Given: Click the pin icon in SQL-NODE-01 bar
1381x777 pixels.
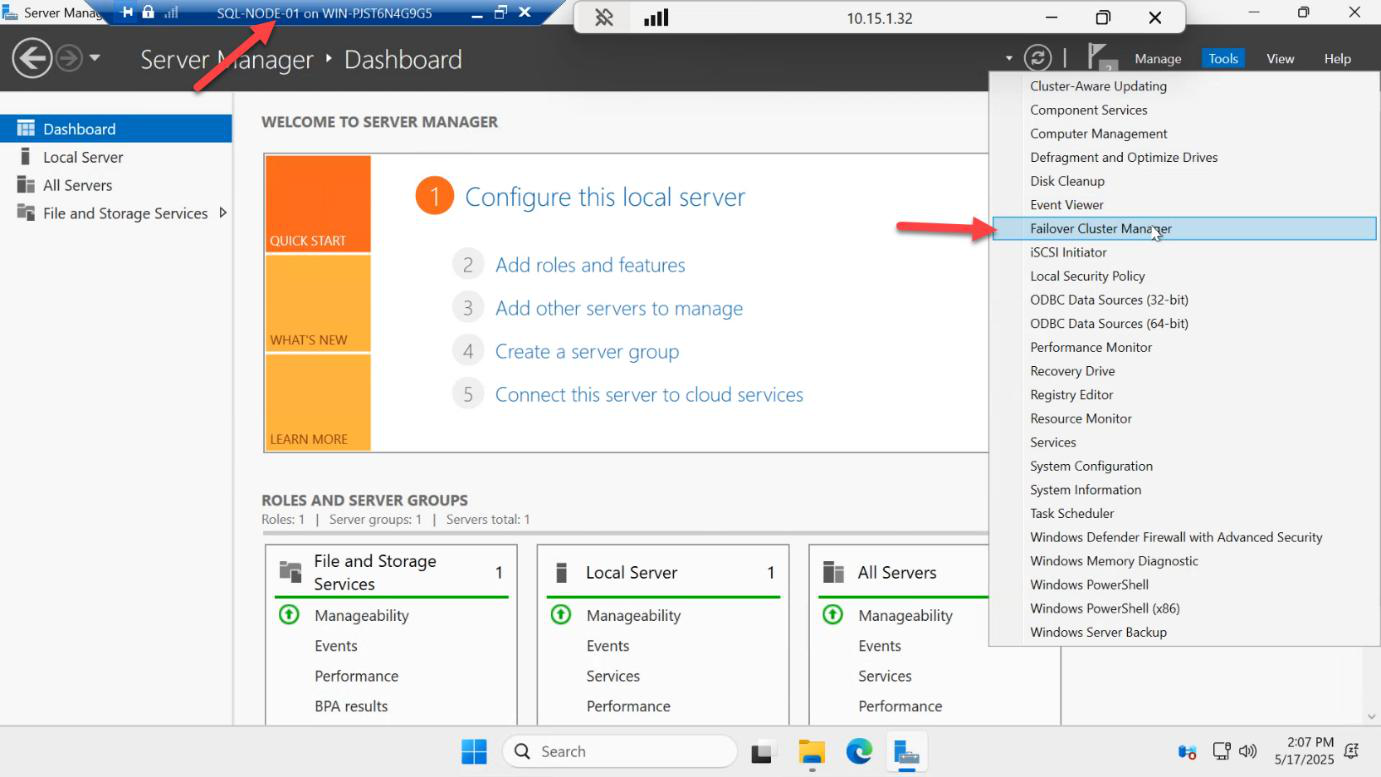Looking at the screenshot, I should point(127,12).
